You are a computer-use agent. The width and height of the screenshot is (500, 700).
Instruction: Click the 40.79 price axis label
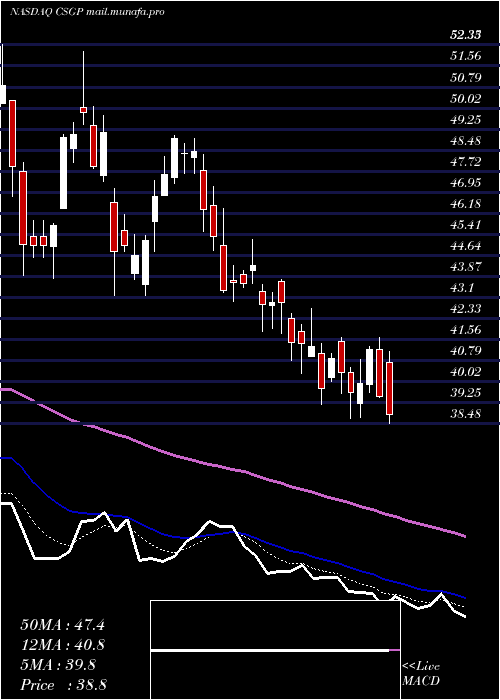coord(466,350)
